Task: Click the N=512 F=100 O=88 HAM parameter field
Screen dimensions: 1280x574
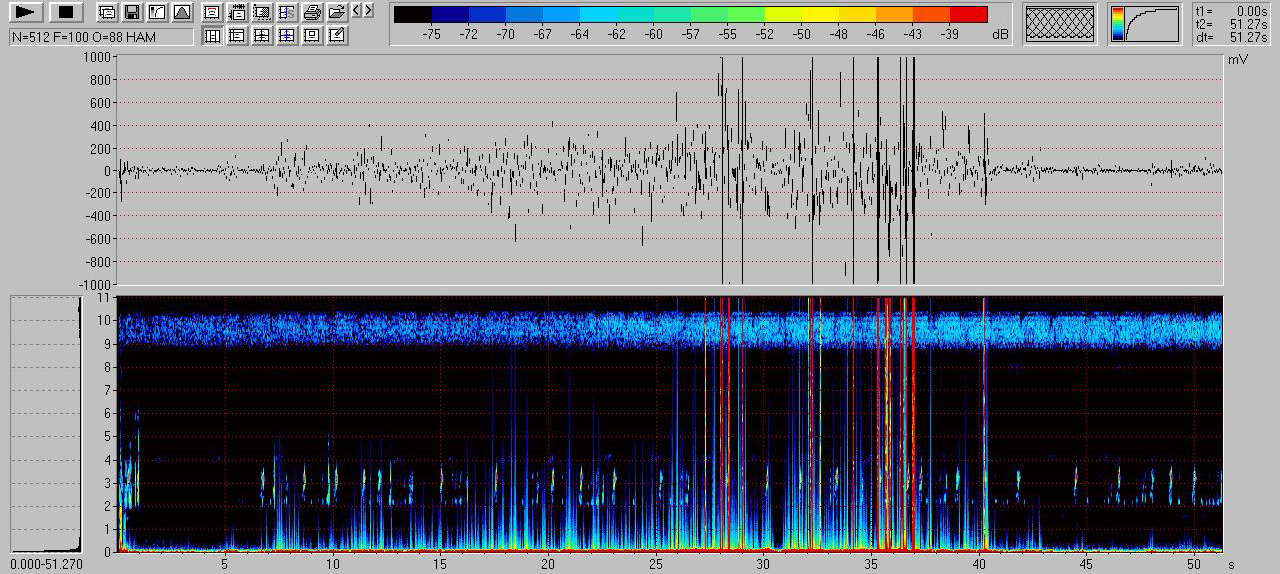Action: 101,37
